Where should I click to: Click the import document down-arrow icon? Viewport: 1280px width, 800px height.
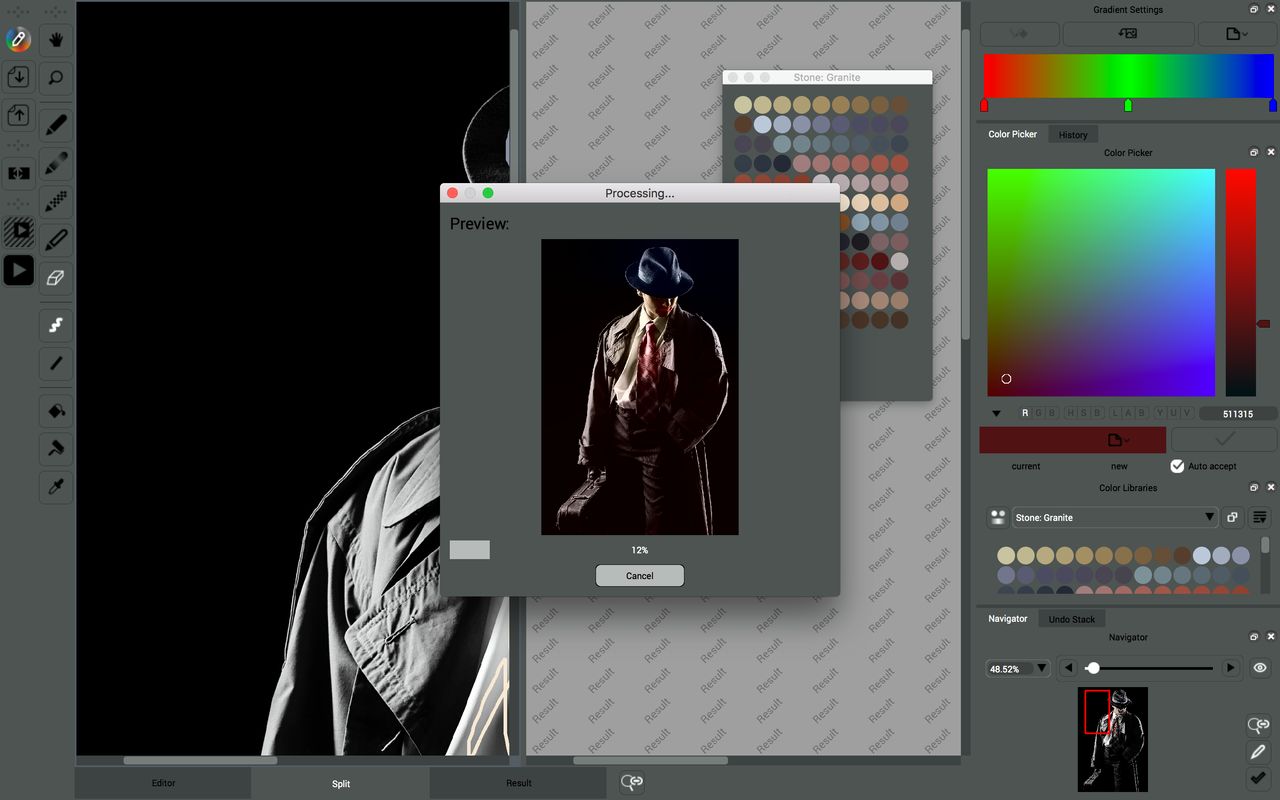point(18,77)
